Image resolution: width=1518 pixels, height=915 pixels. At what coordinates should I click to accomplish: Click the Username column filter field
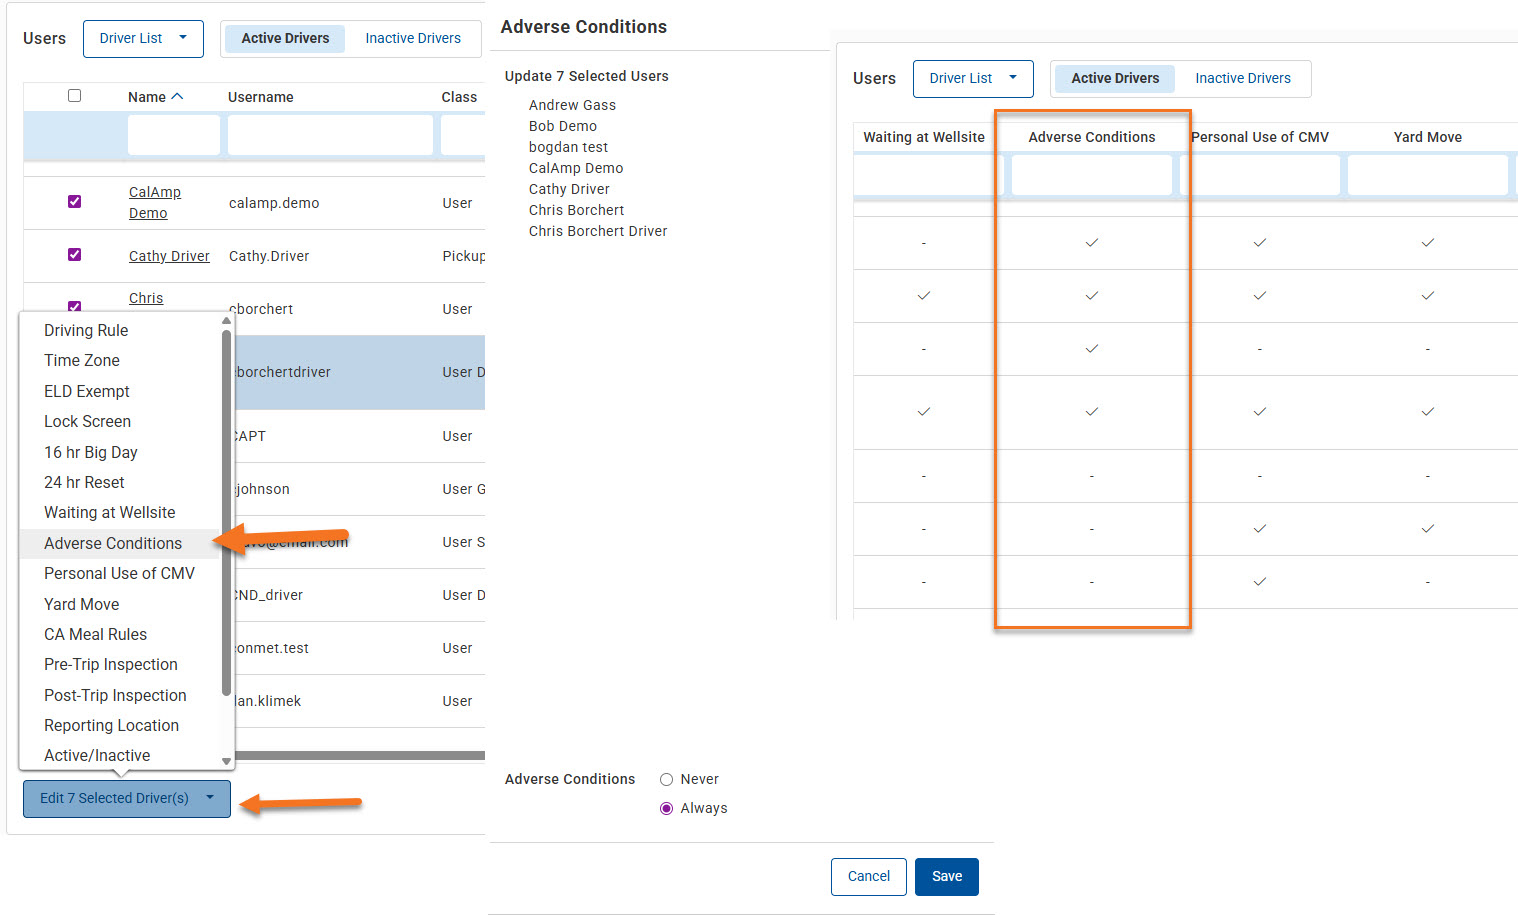click(x=330, y=135)
